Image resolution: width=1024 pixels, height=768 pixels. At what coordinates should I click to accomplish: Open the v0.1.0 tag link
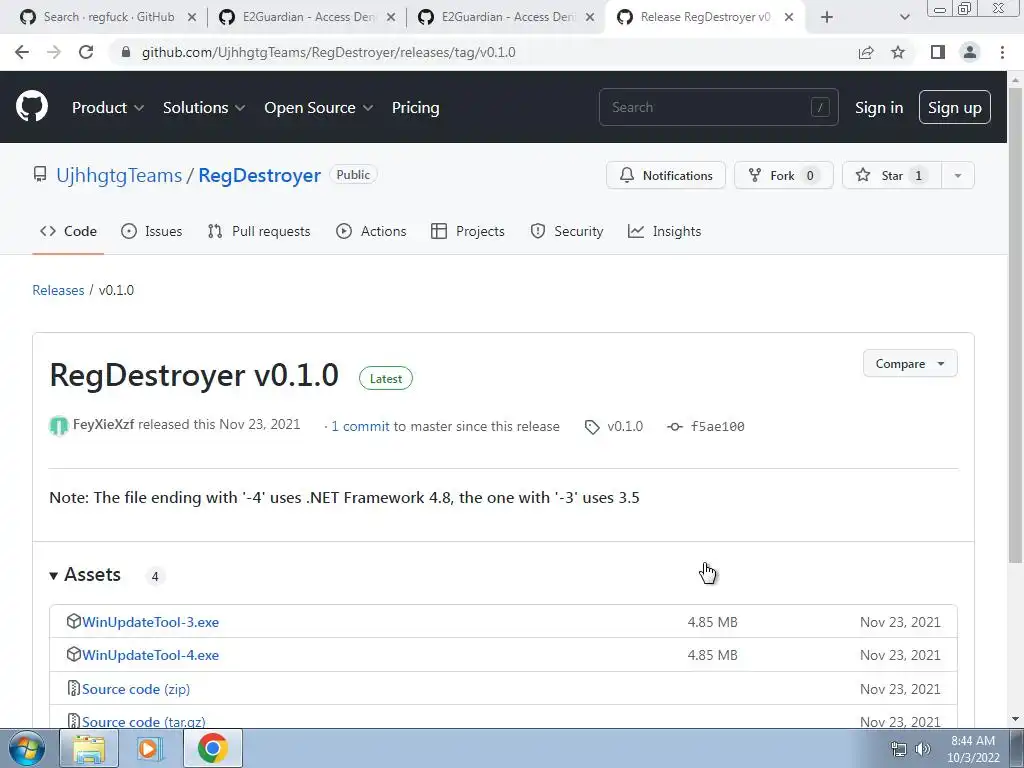click(x=614, y=426)
